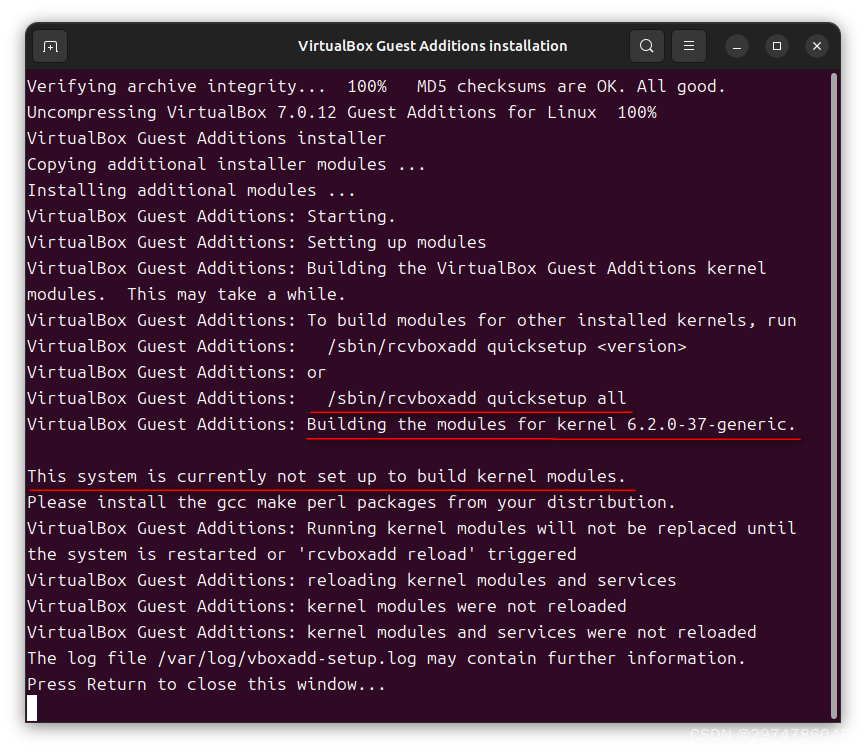Viewport: 866px width, 751px height.
Task: Click 'kernel modules were not reloaded' line
Action: 326,606
